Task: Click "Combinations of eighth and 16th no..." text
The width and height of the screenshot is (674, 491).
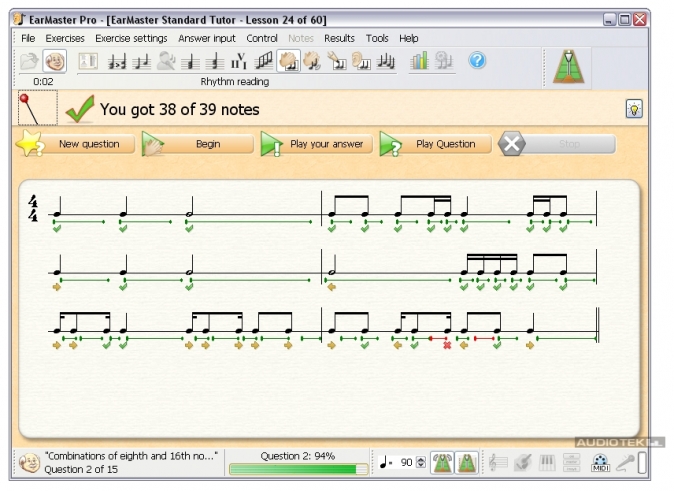Action: click(131, 456)
